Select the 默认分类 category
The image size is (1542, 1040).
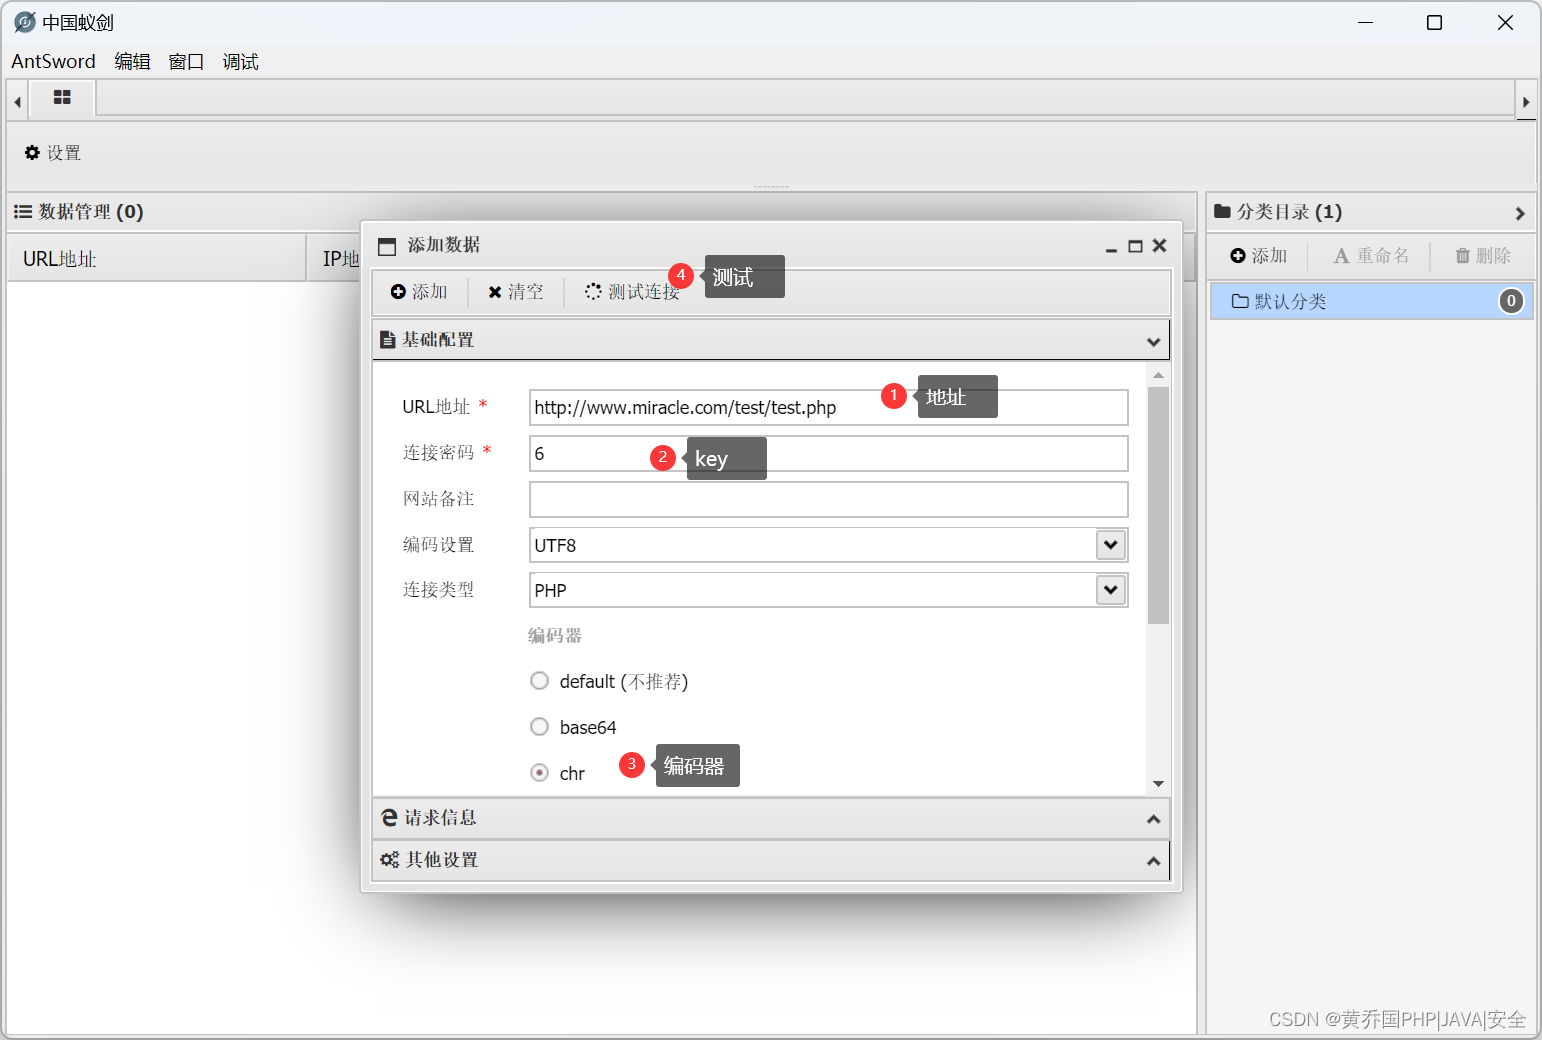[1371, 301]
